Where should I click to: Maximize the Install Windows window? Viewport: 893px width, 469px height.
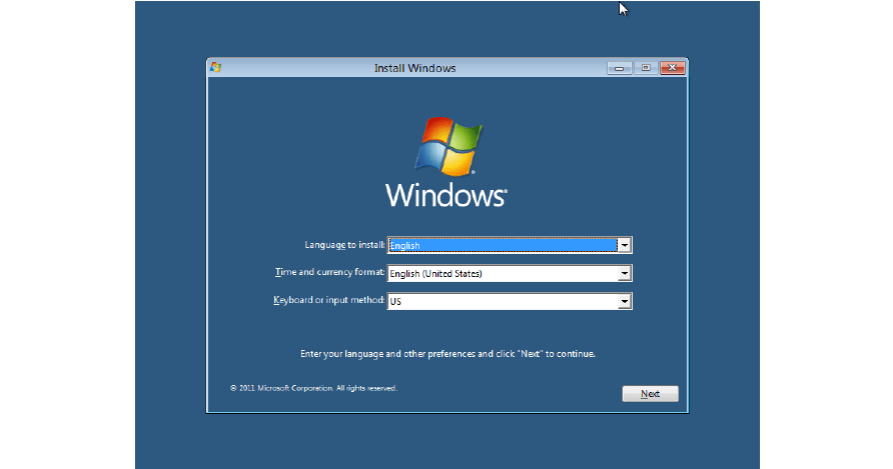(x=645, y=68)
